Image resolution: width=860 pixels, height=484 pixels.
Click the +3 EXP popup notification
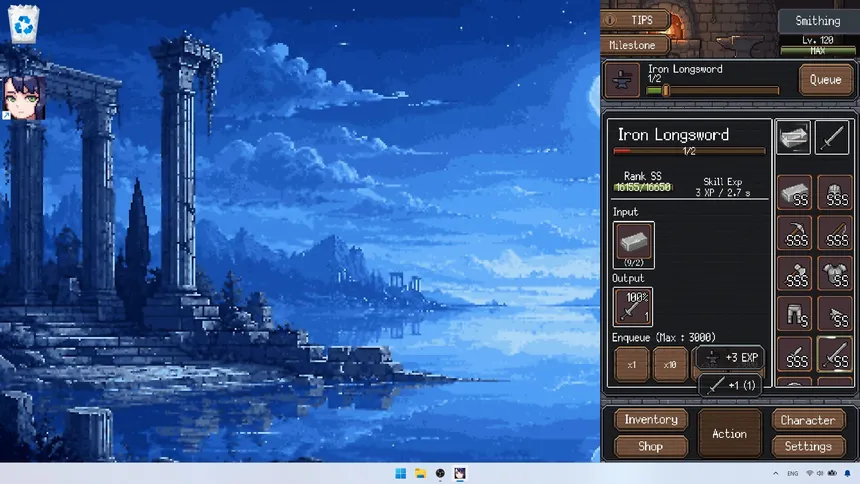pyautogui.click(x=730, y=358)
